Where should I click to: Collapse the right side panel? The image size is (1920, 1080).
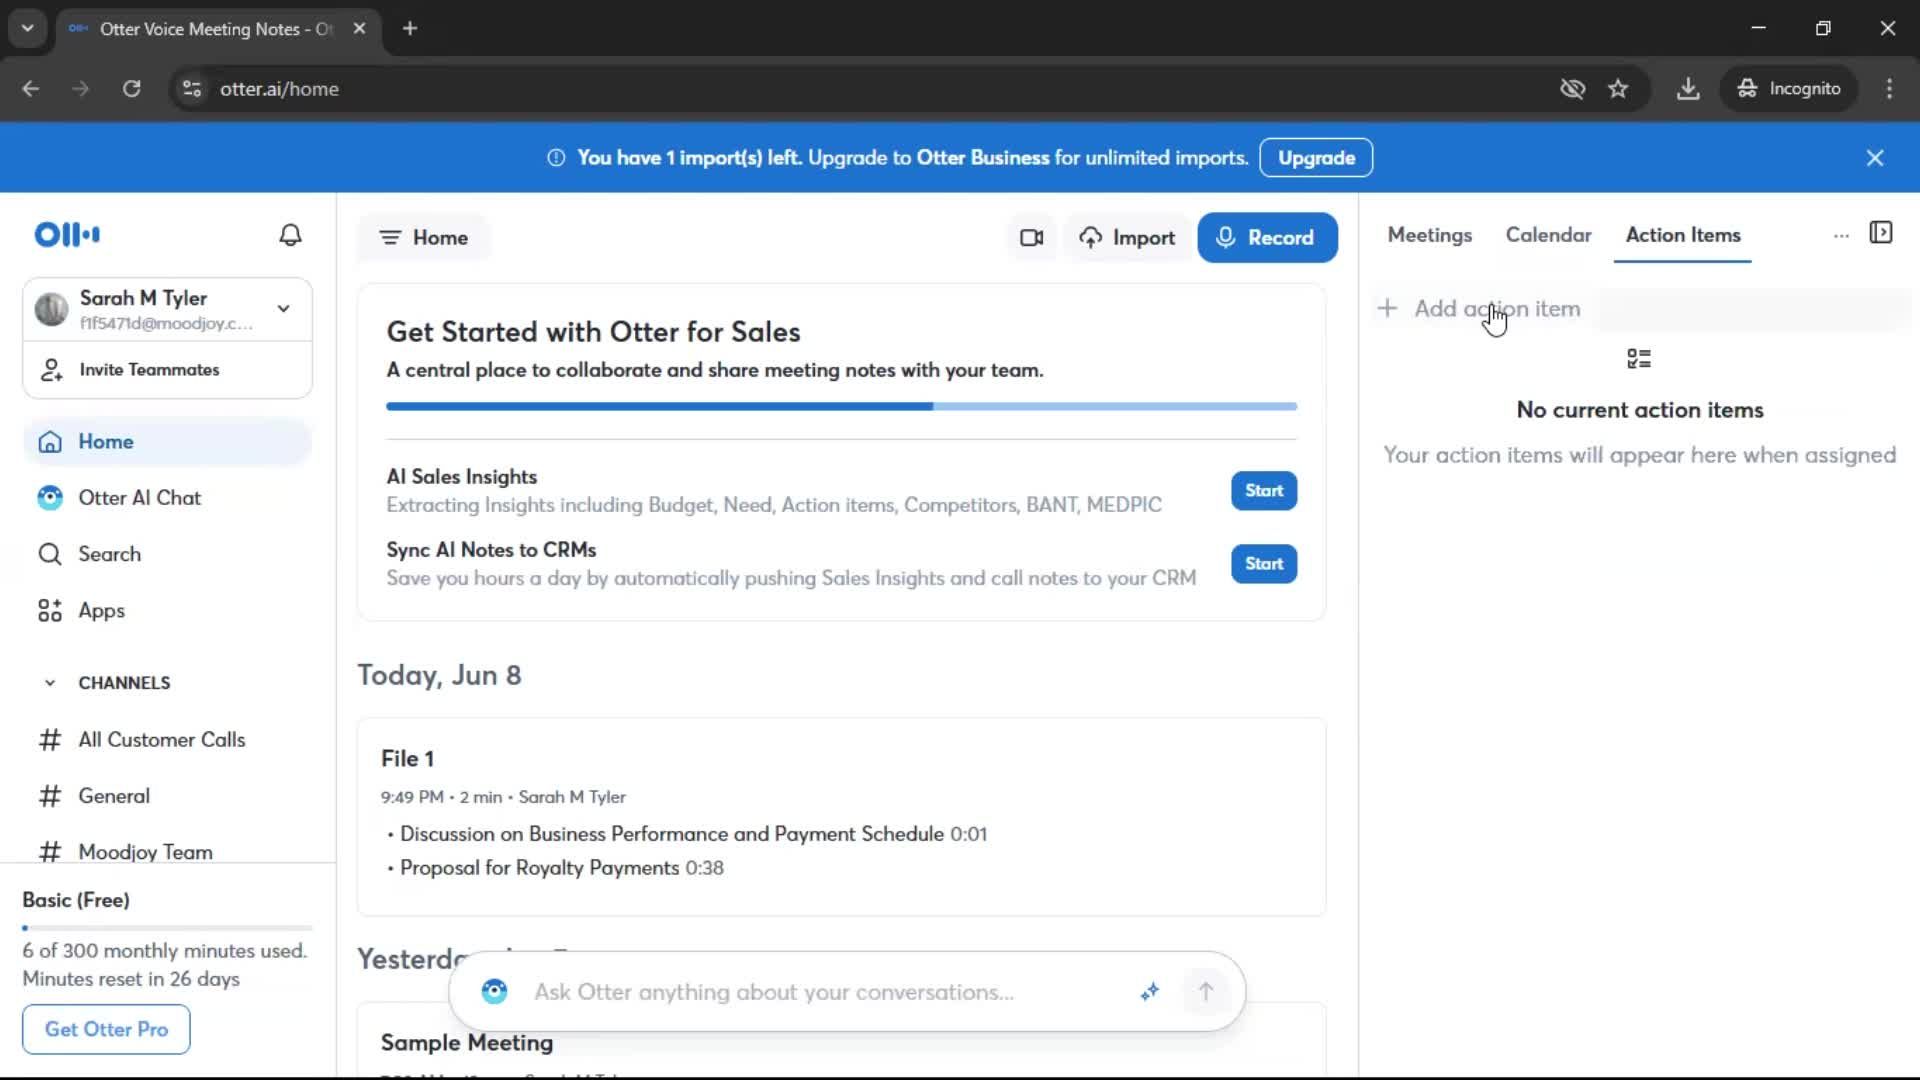1881,233
